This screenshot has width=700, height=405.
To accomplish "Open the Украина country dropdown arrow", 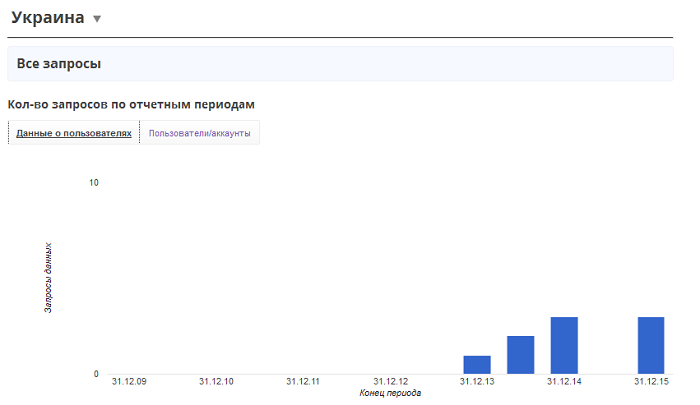I will click(x=96, y=19).
